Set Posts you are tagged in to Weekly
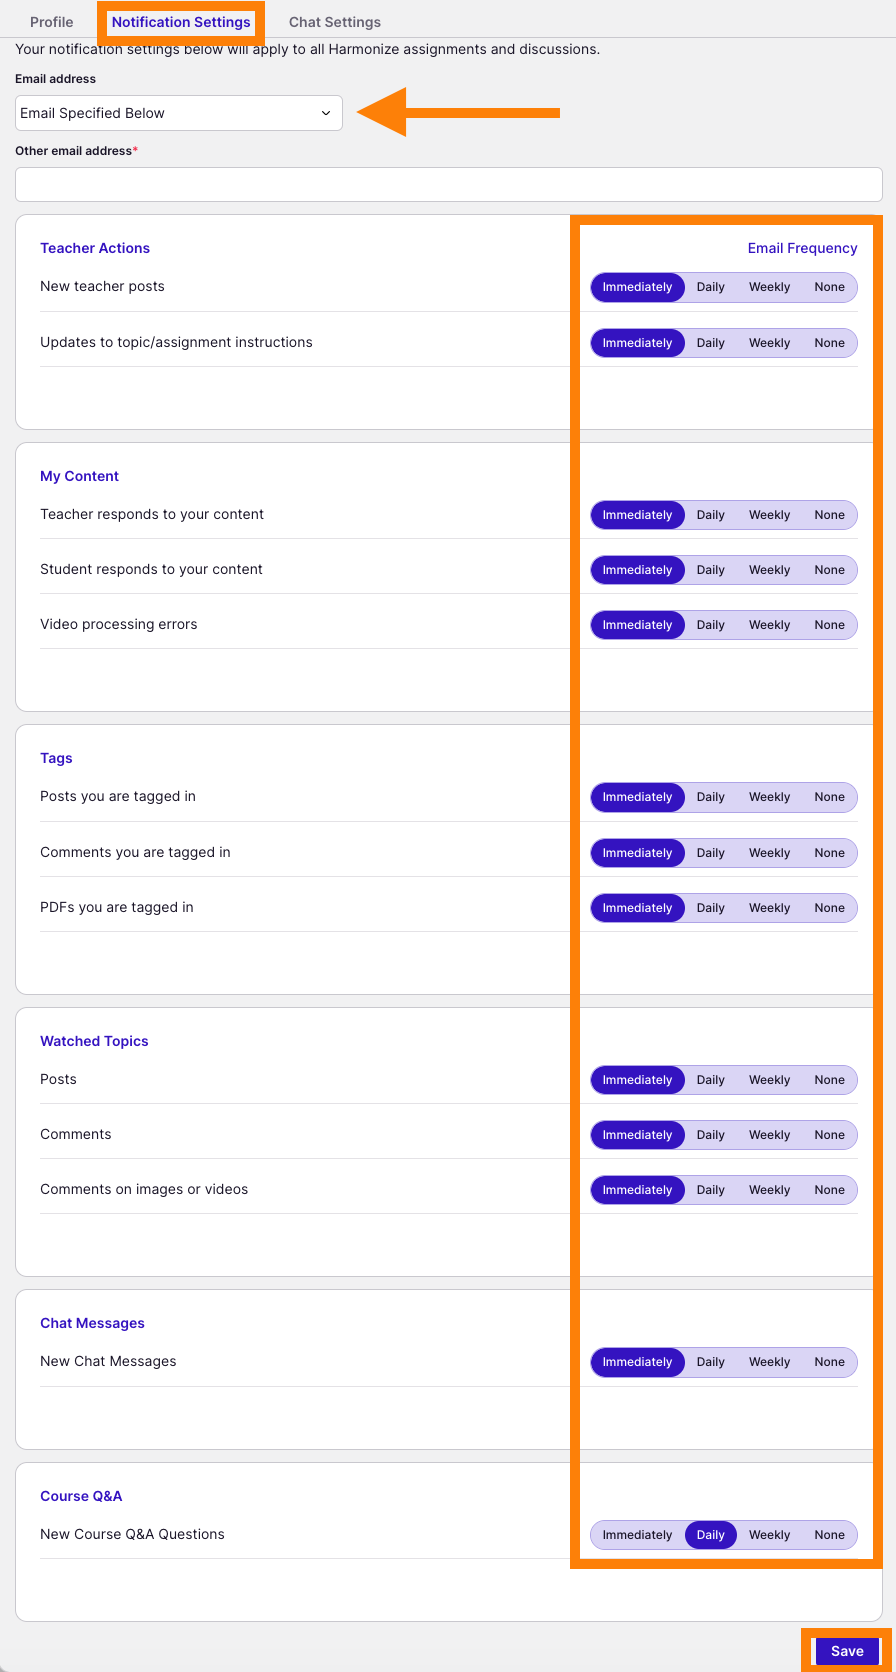896x1672 pixels. coord(769,797)
